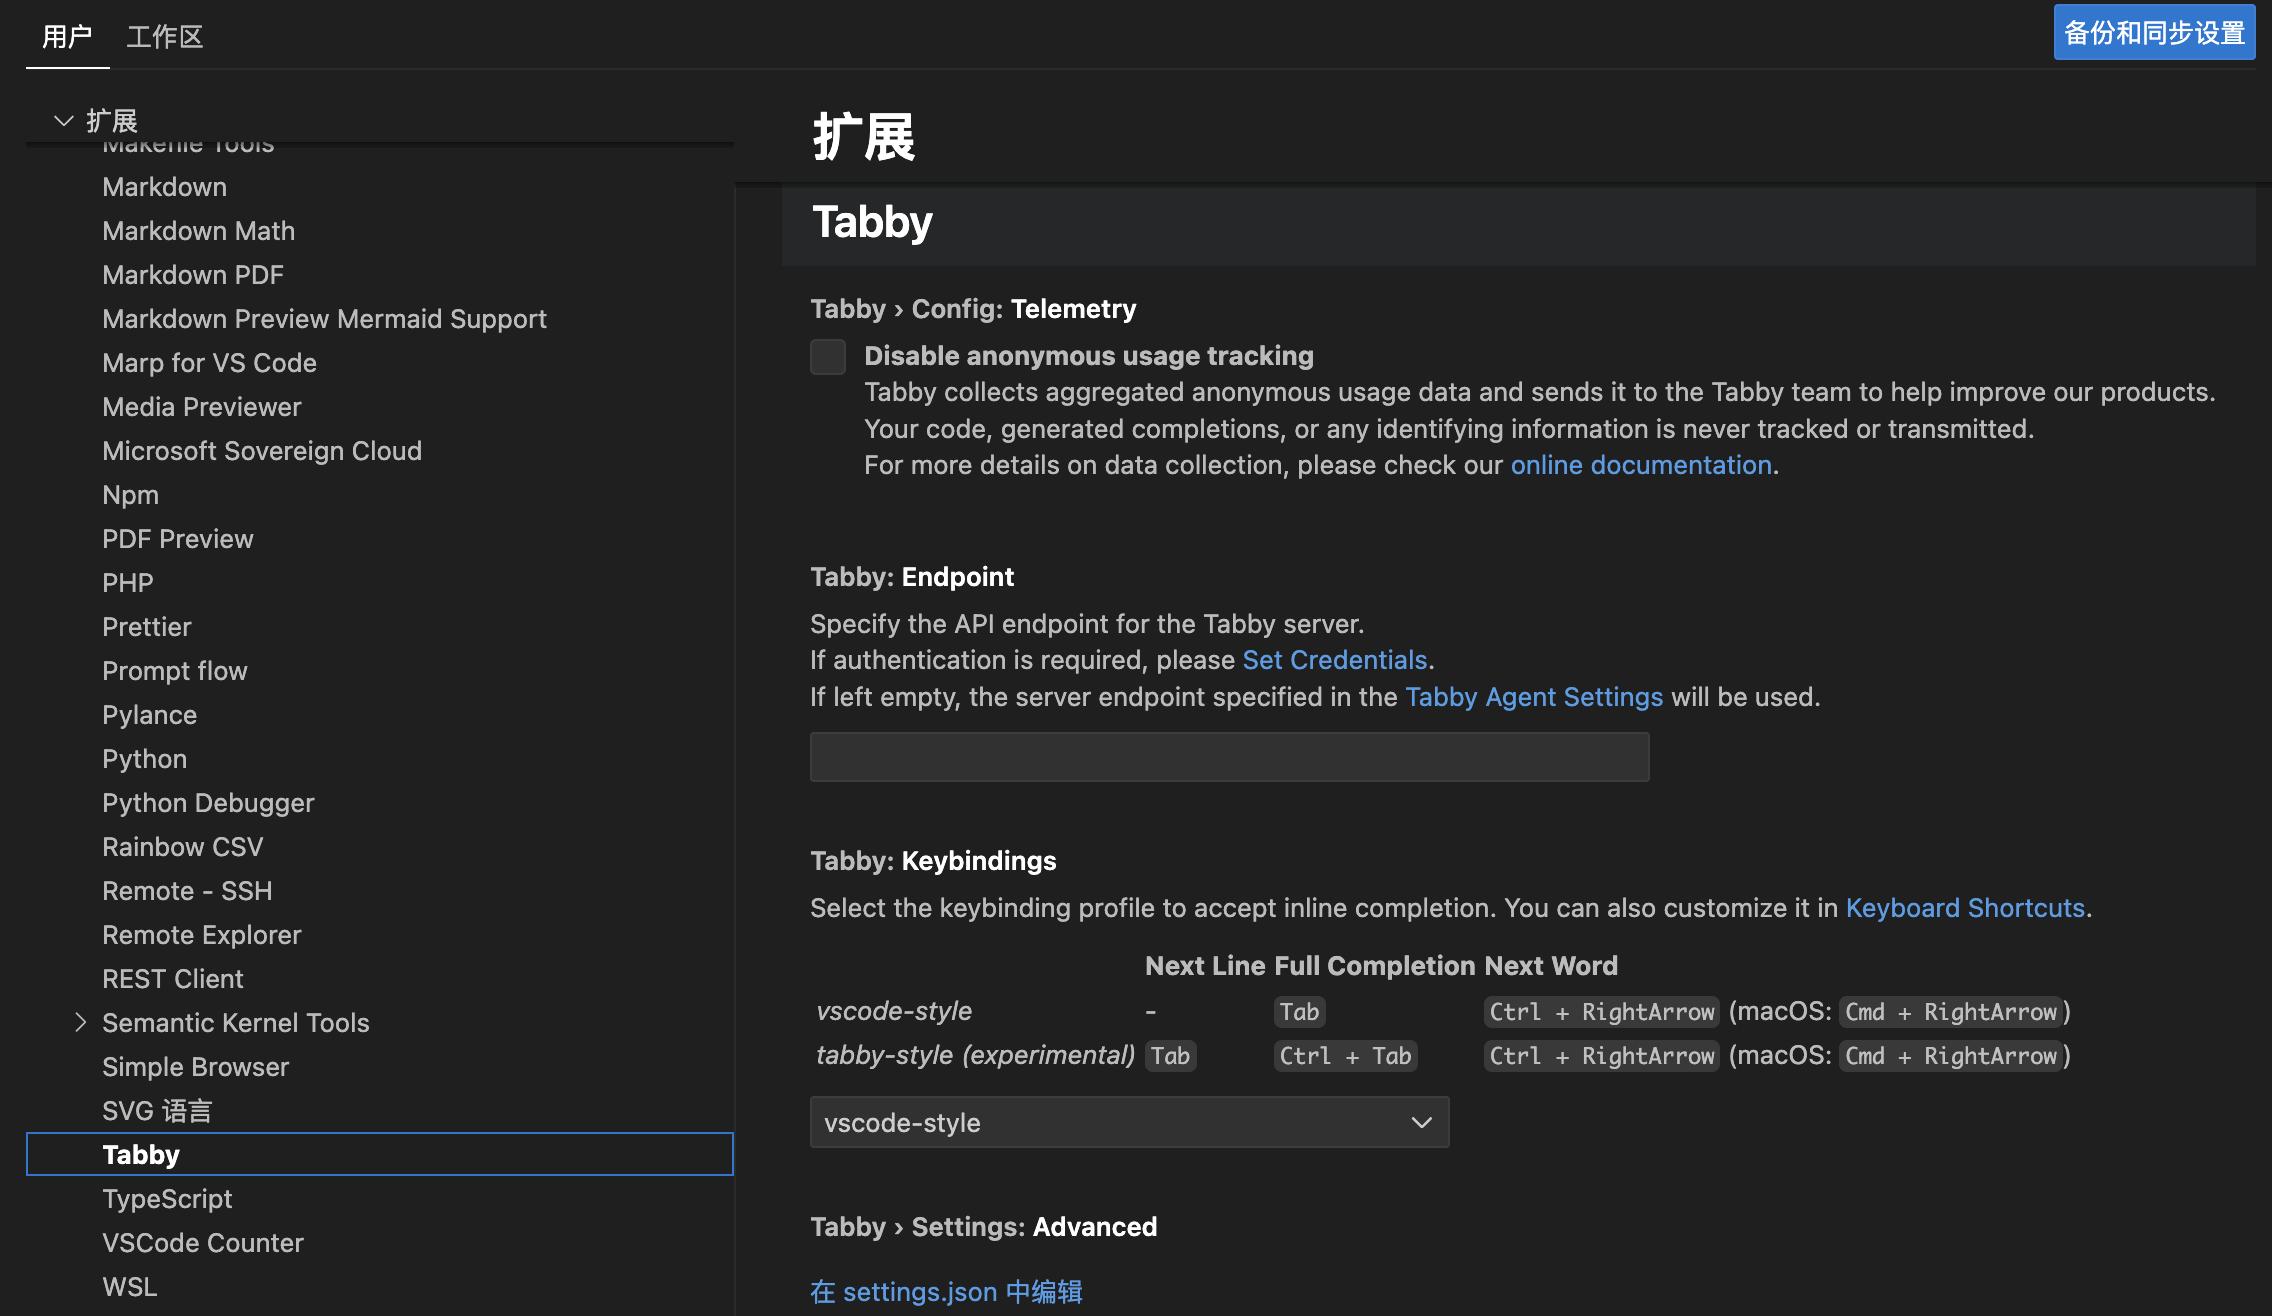Click the Set Credentials link
This screenshot has width=2272, height=1316.
tap(1334, 660)
